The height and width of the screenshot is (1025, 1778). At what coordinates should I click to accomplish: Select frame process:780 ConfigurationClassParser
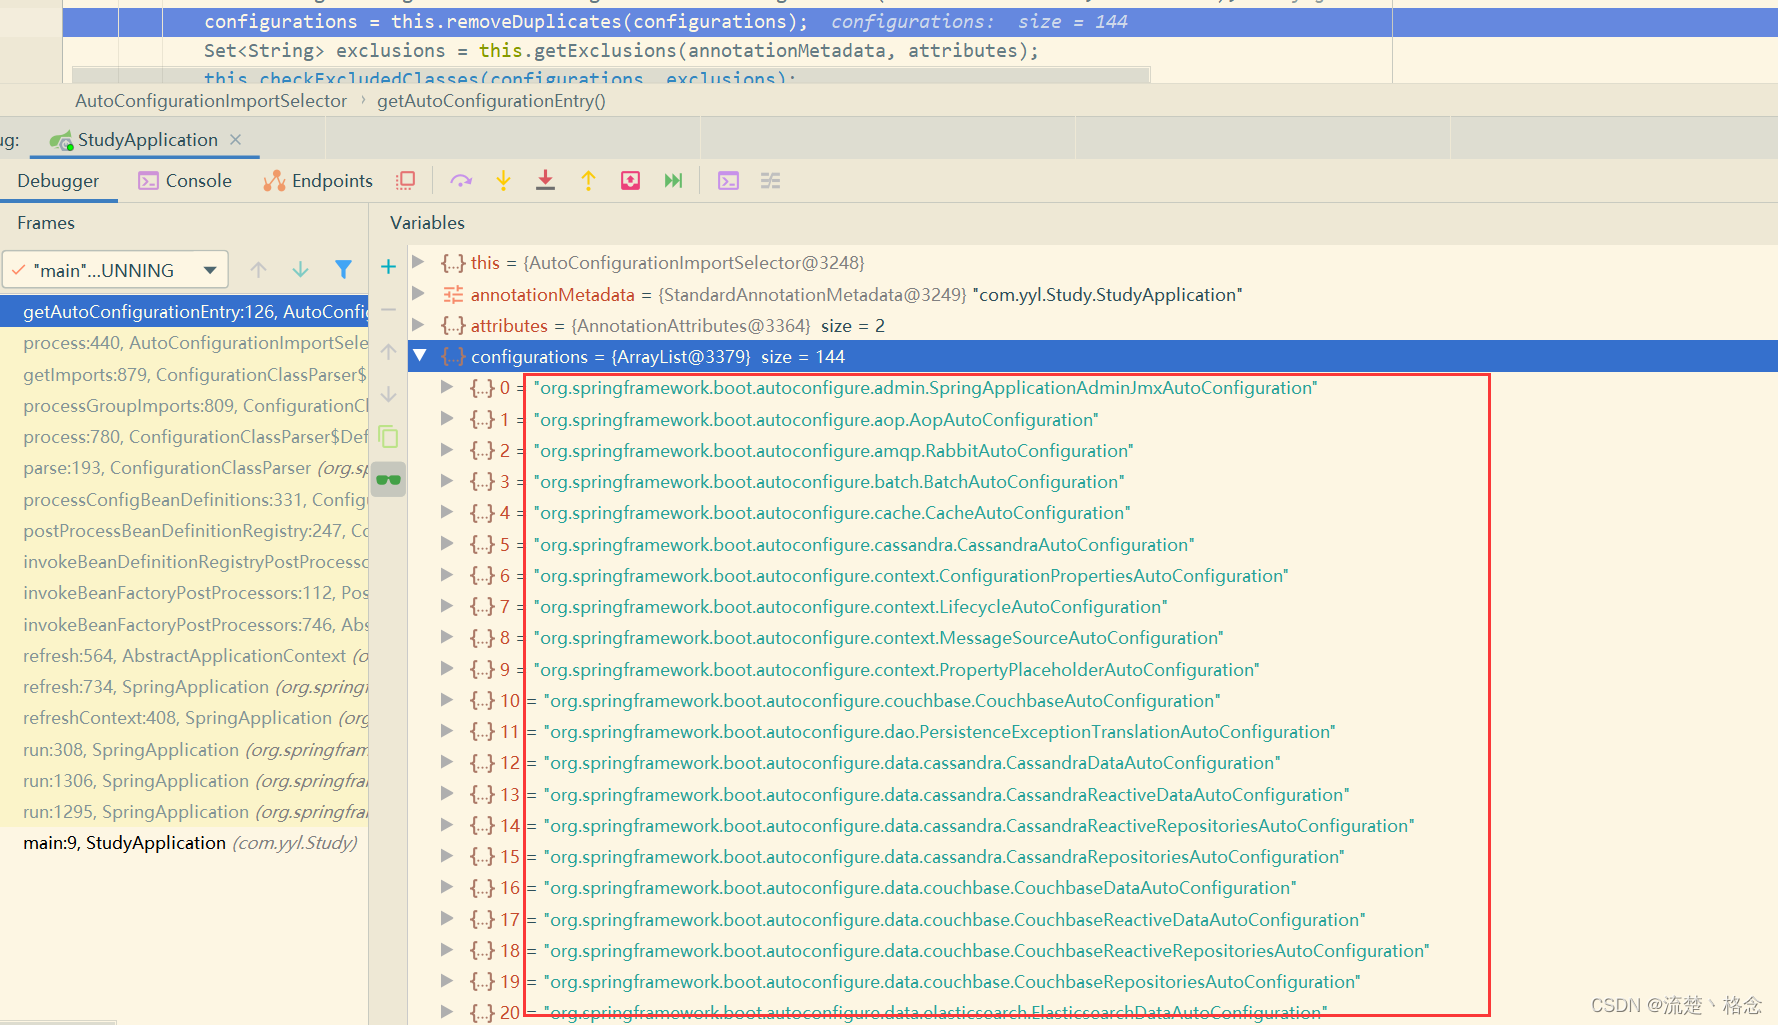pyautogui.click(x=184, y=437)
